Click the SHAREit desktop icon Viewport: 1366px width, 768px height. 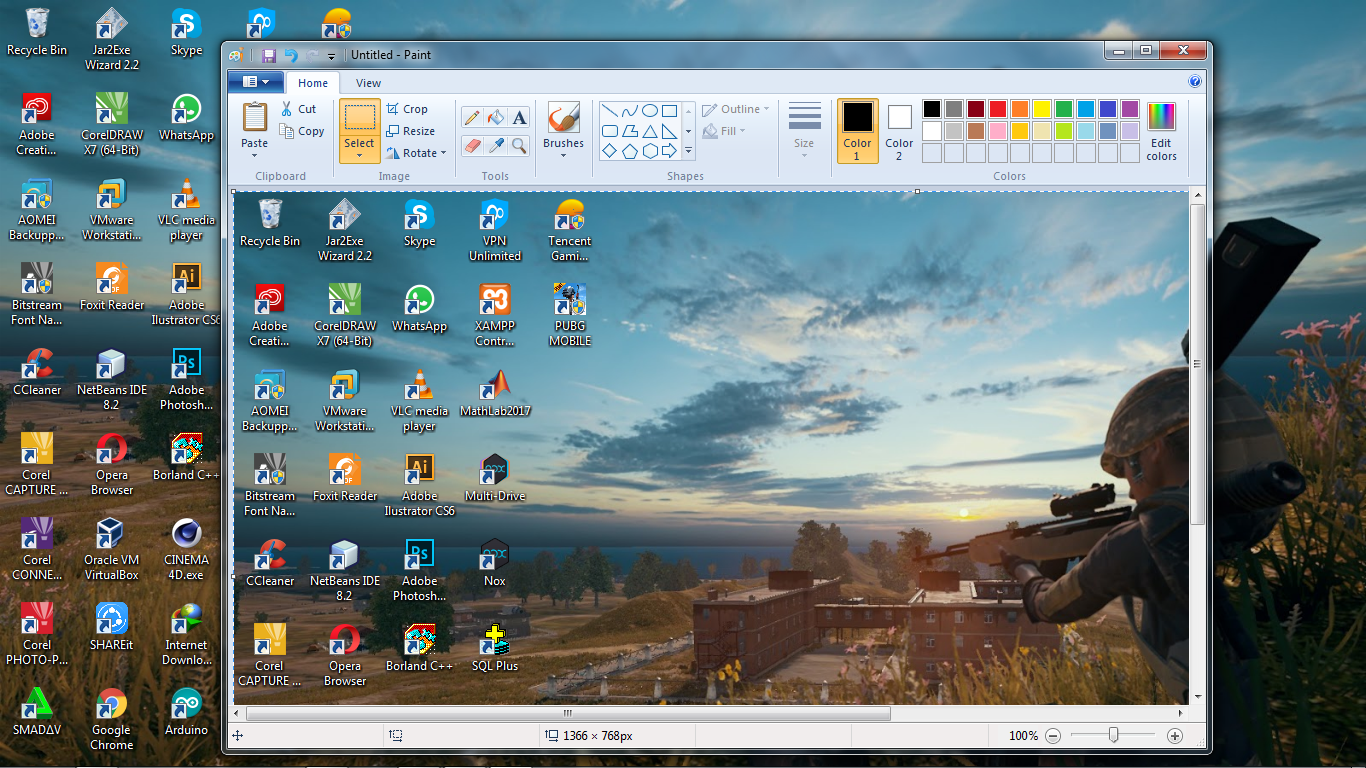point(111,627)
